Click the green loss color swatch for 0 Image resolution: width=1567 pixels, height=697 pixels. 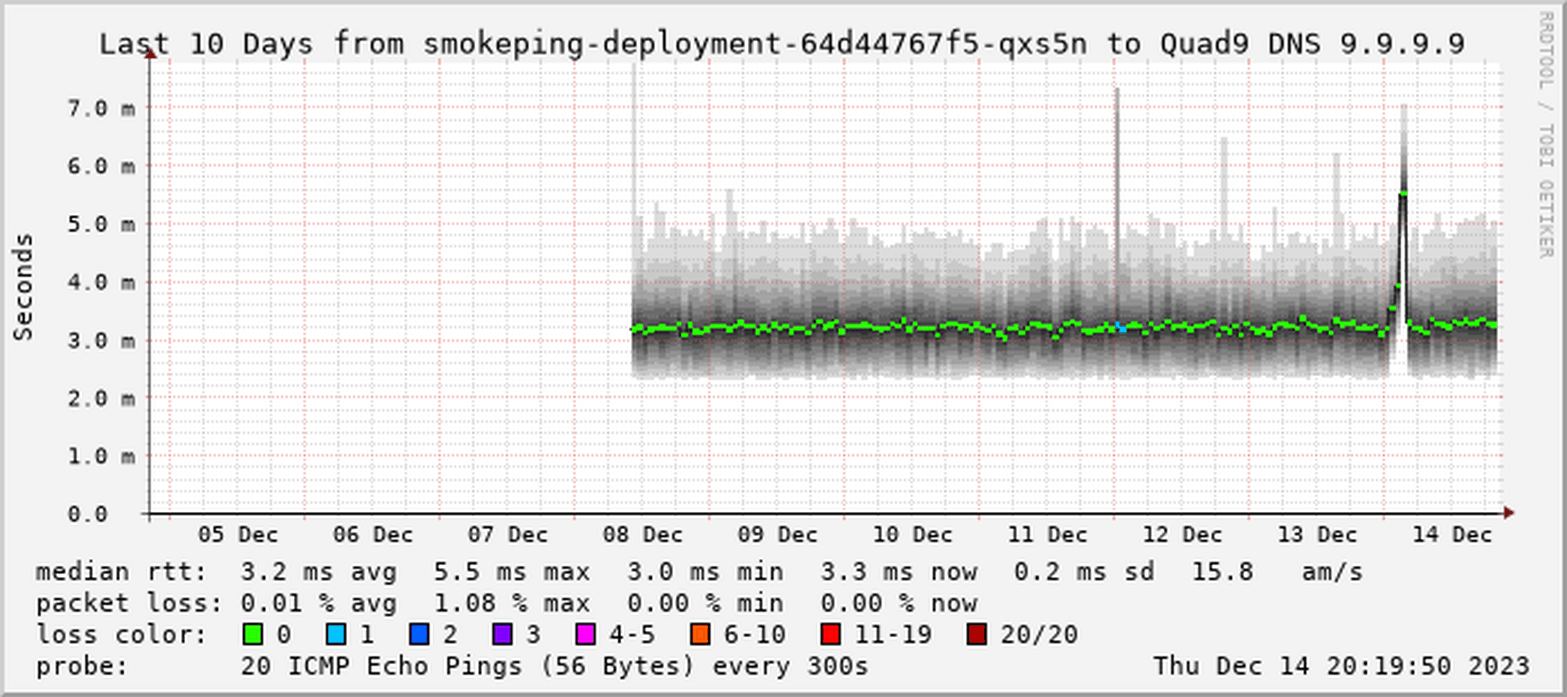pyautogui.click(x=253, y=634)
